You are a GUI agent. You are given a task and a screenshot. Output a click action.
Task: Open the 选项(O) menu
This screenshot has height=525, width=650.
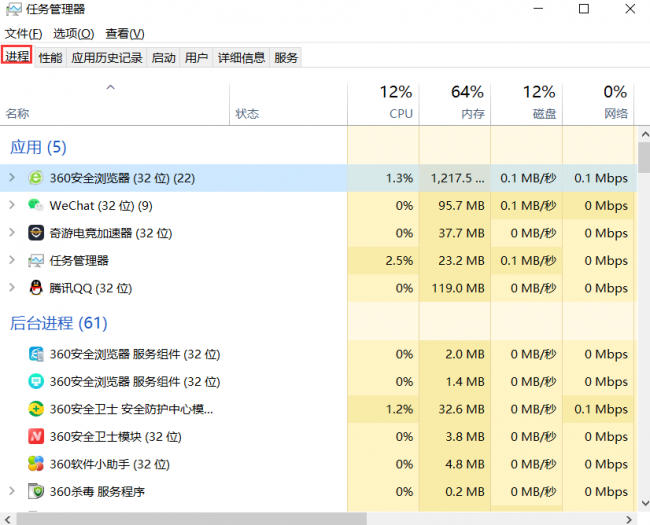coord(74,34)
